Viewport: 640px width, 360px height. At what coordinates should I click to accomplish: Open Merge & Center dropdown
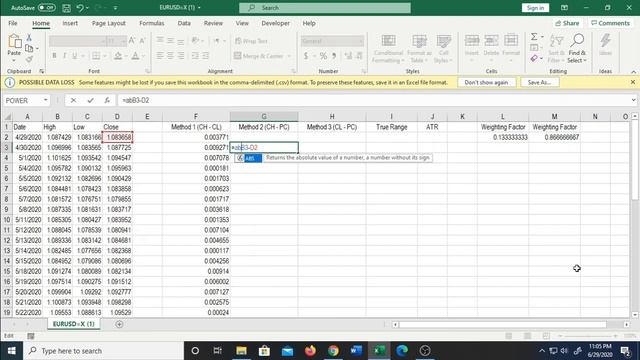click(289, 56)
